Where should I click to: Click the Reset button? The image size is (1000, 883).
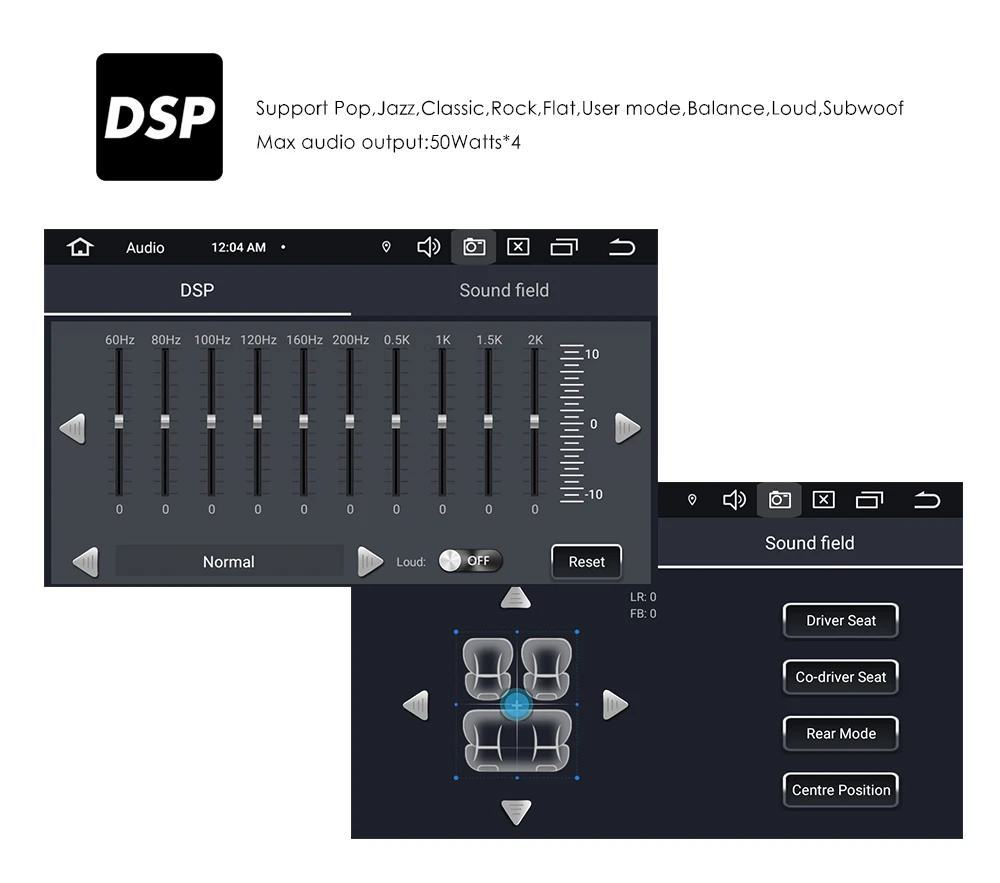tap(586, 562)
